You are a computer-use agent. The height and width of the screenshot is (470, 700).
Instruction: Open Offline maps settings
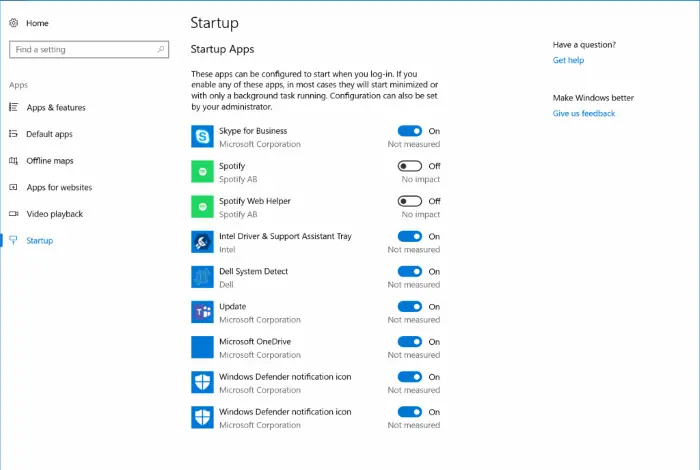tap(50, 161)
